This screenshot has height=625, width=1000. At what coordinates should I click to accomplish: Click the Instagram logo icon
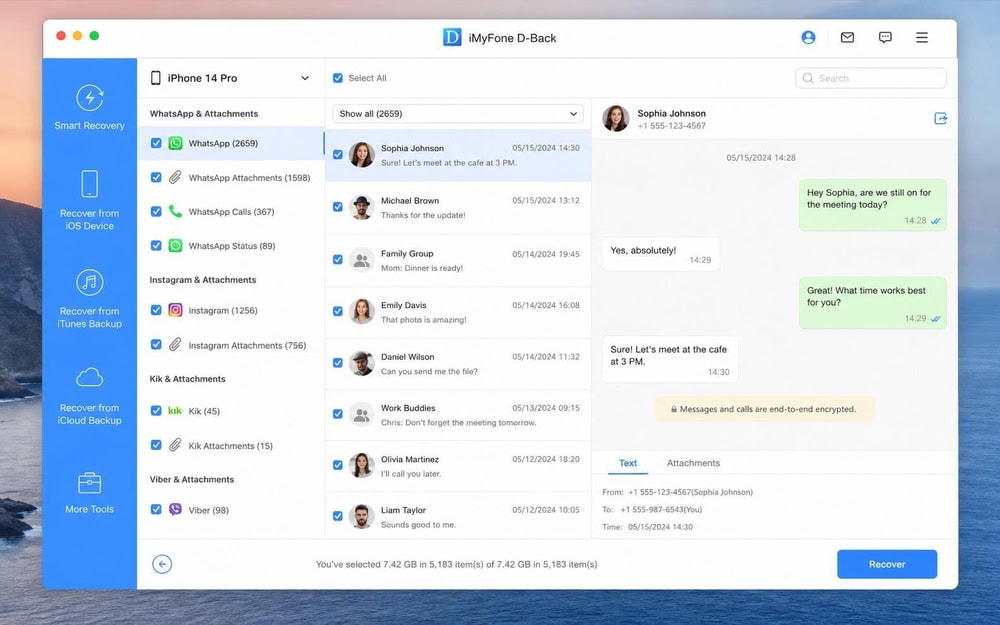(175, 310)
